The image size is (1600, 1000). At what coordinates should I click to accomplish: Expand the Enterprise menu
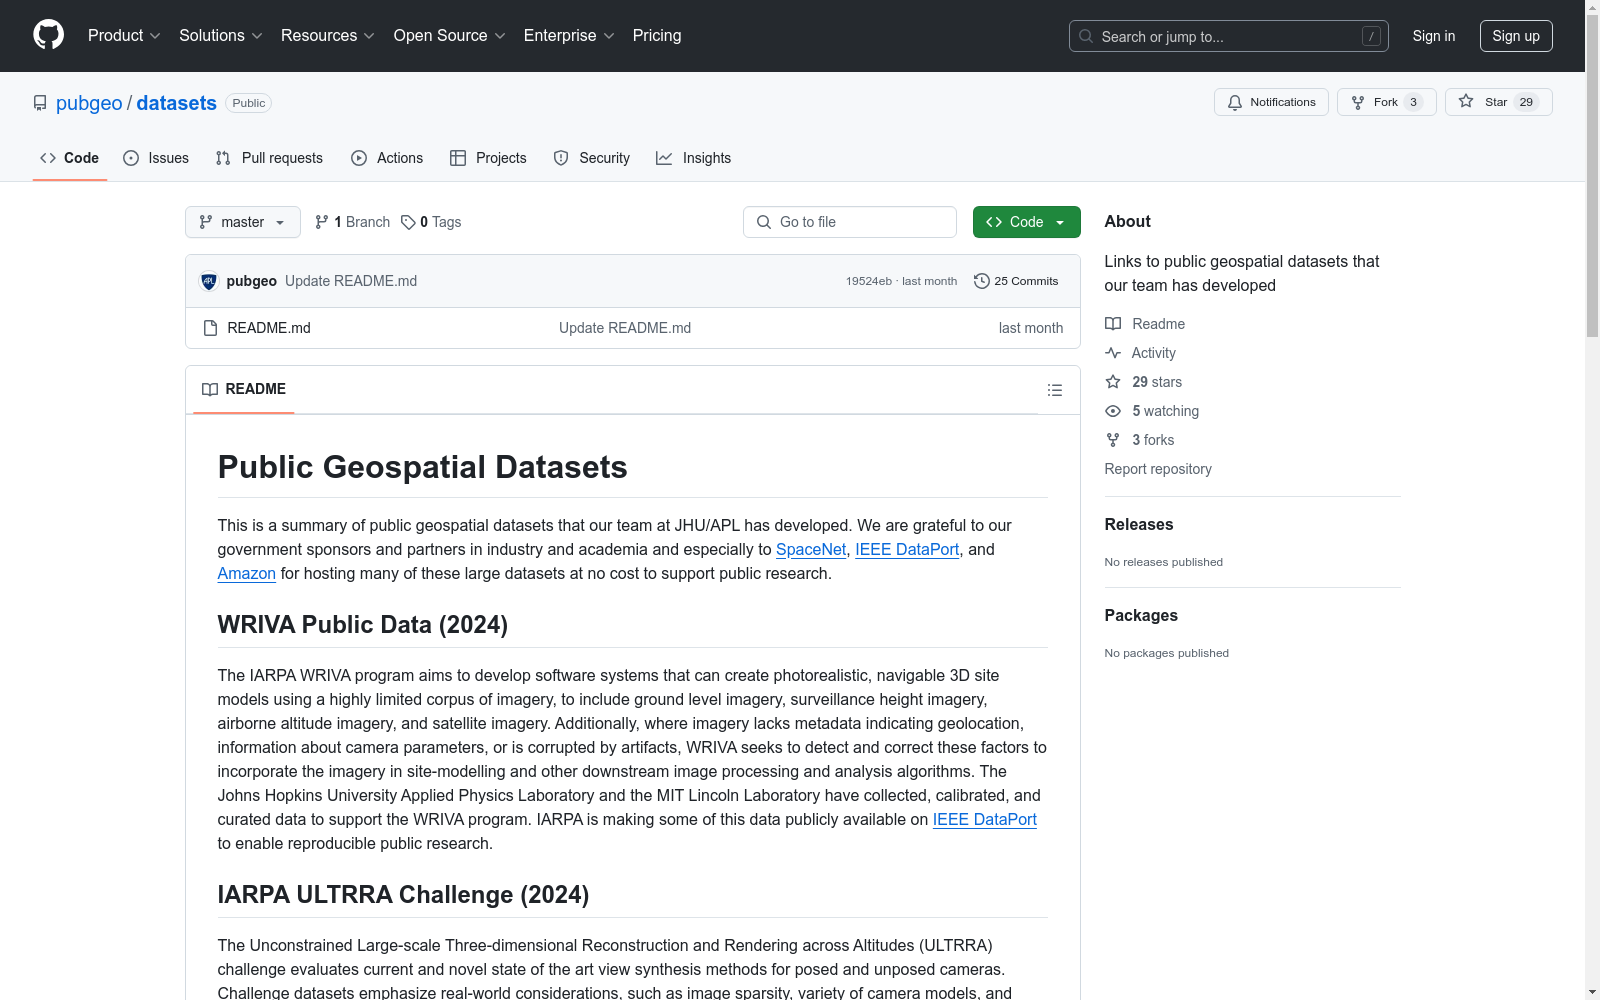coord(569,36)
